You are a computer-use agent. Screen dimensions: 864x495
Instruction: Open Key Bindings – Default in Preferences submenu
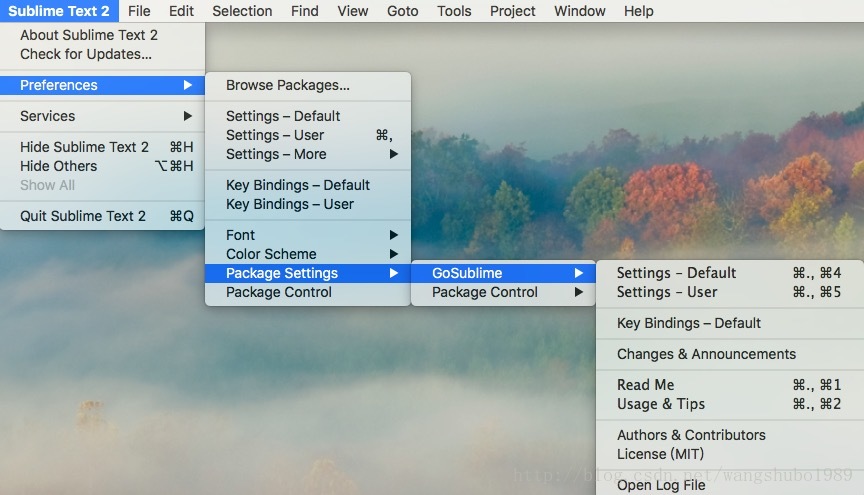point(308,185)
